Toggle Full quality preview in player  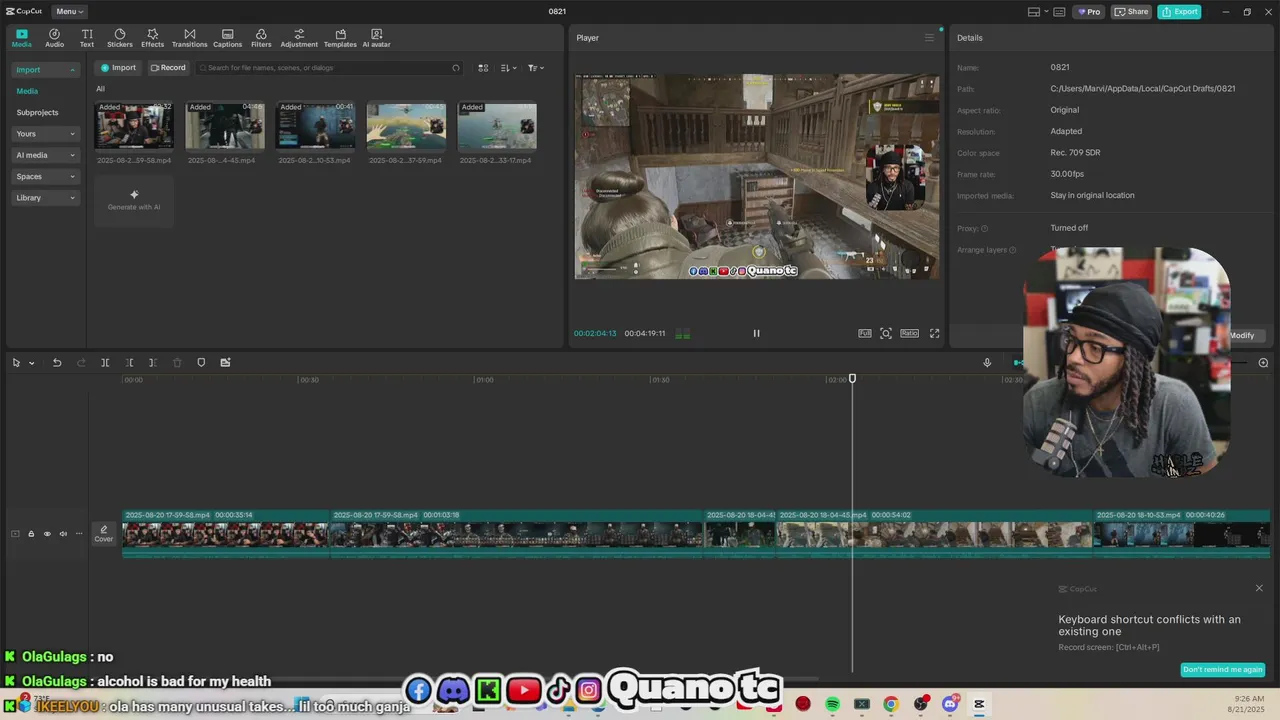[865, 333]
